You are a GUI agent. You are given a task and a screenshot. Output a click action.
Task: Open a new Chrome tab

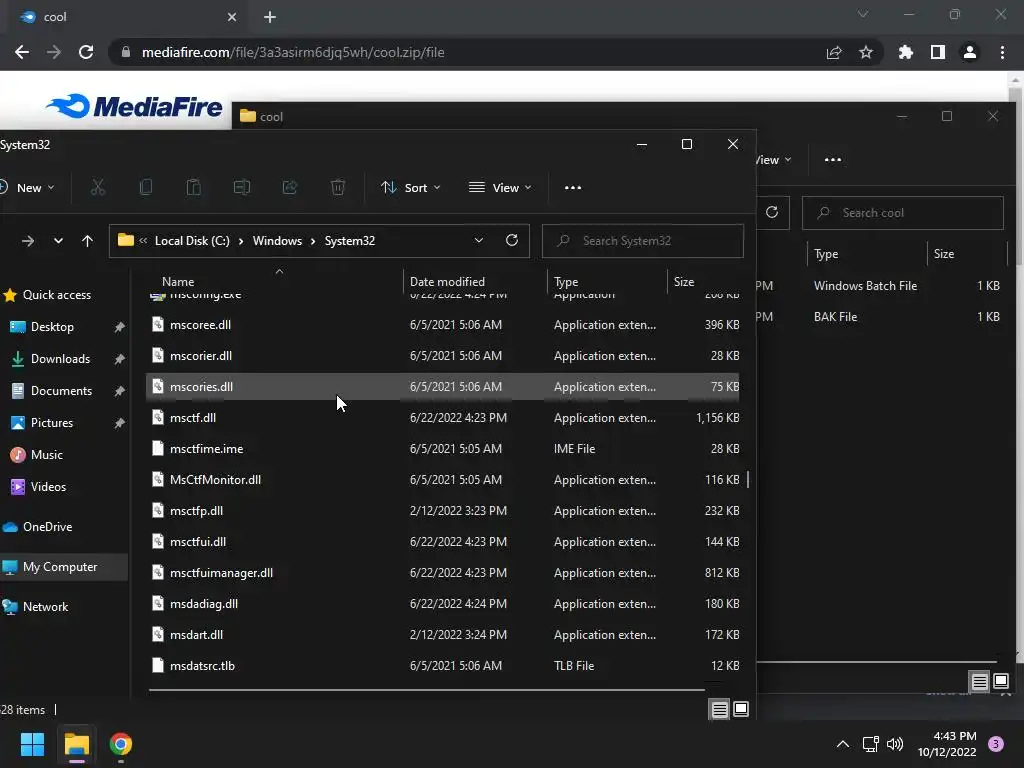coord(270,17)
